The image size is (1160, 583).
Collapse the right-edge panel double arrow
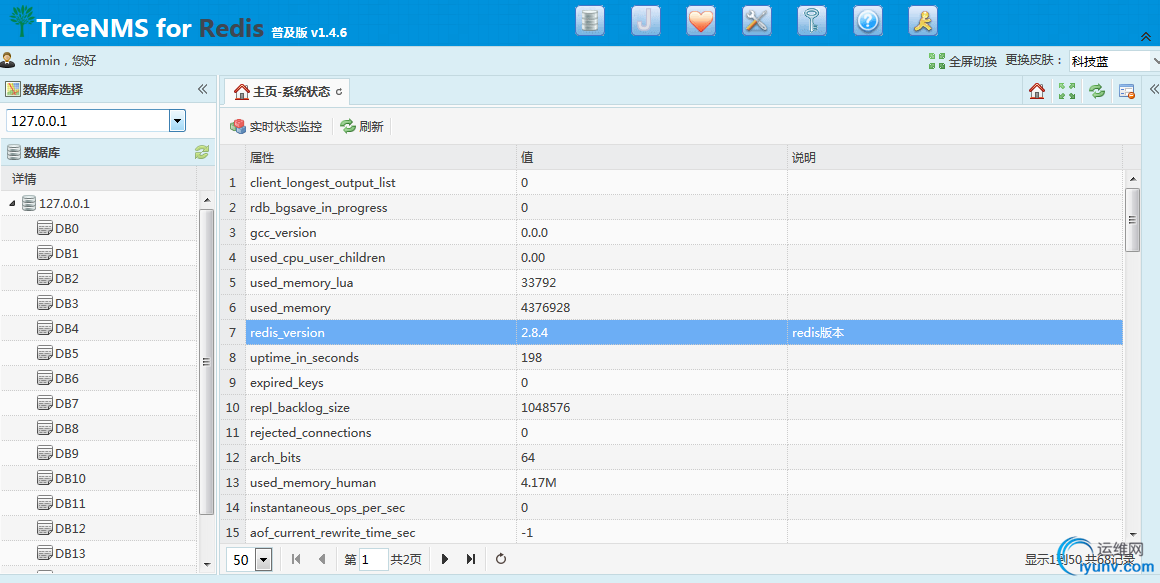click(1154, 90)
